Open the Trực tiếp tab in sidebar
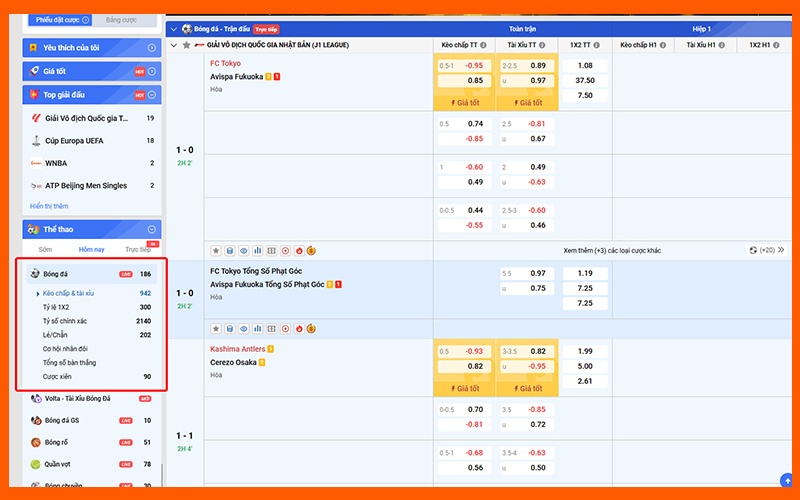The height and width of the screenshot is (500, 800). (137, 250)
